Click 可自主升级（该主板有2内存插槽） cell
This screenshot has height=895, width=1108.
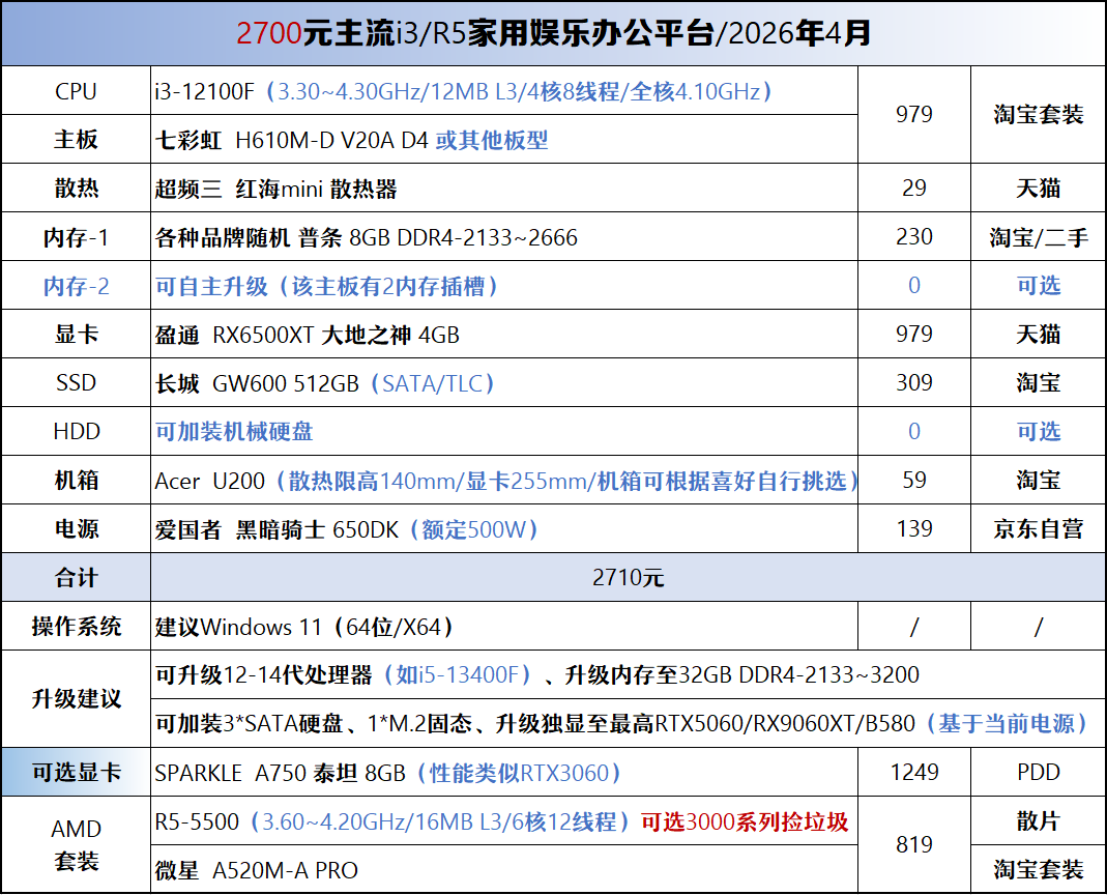(x=504, y=285)
